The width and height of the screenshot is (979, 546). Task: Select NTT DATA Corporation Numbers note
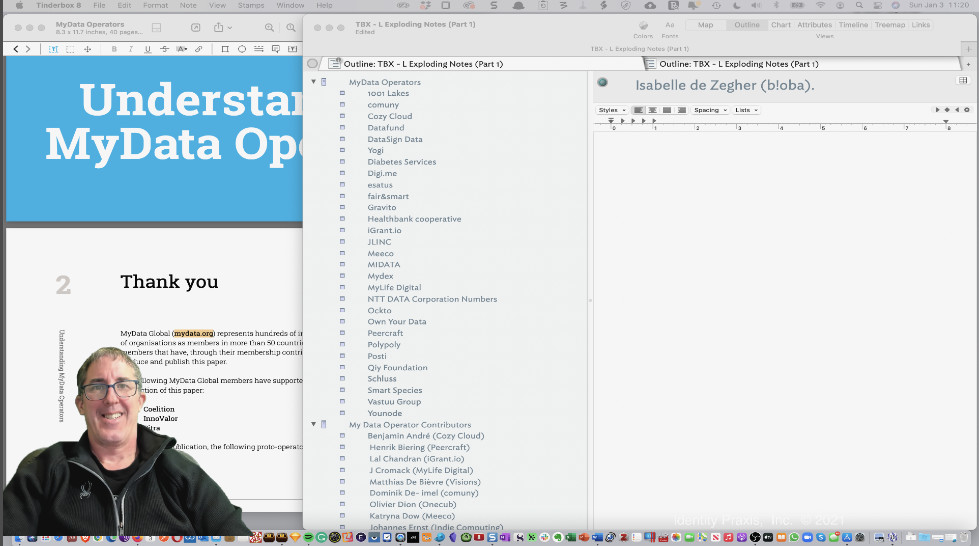[x=432, y=299]
